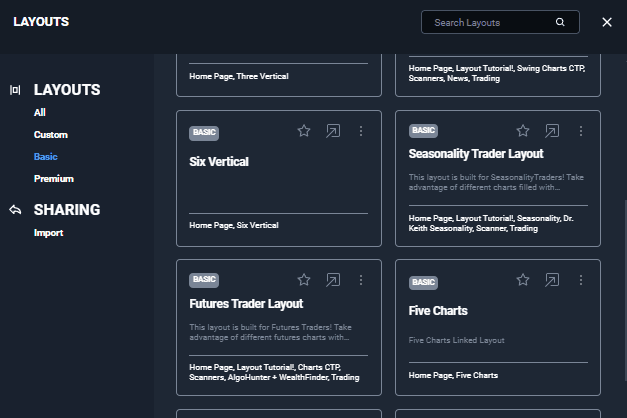
Task: Select the Six Vertical layout title
Action: (x=219, y=162)
